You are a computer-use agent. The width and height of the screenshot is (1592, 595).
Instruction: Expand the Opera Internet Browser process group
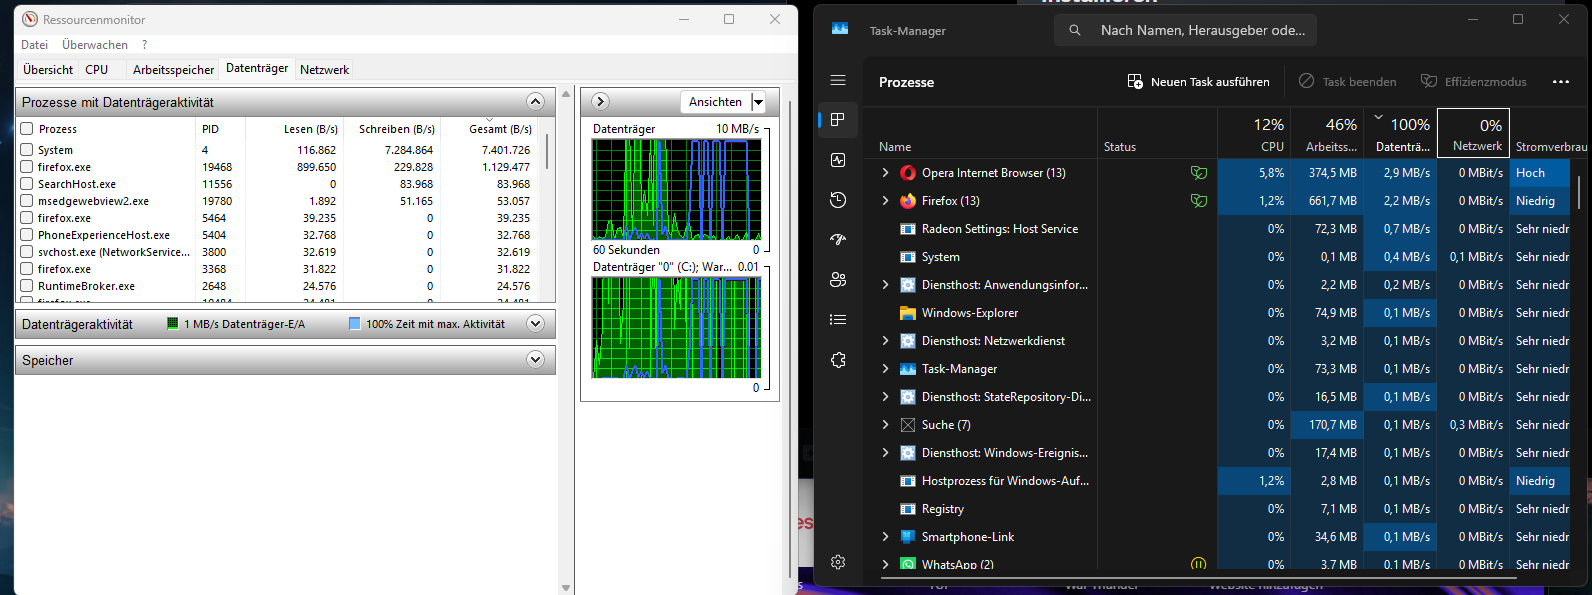[x=885, y=173]
